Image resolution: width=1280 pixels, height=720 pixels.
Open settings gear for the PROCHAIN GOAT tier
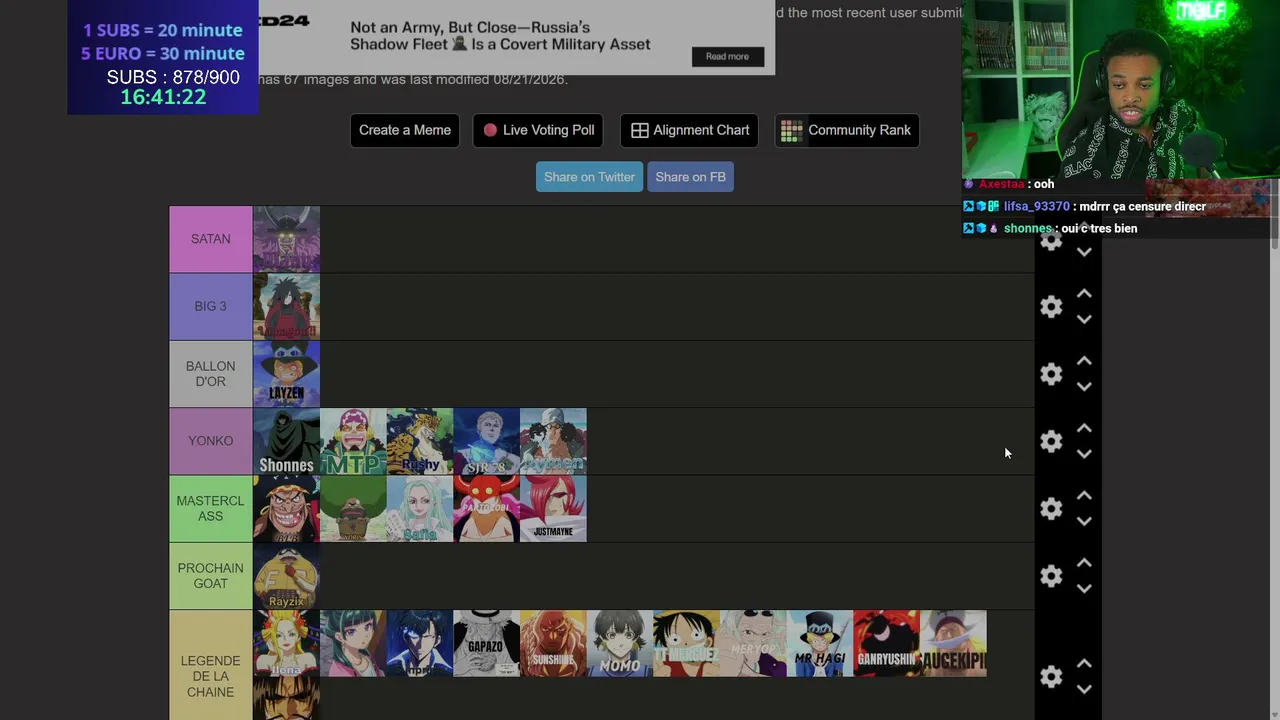[x=1051, y=576]
